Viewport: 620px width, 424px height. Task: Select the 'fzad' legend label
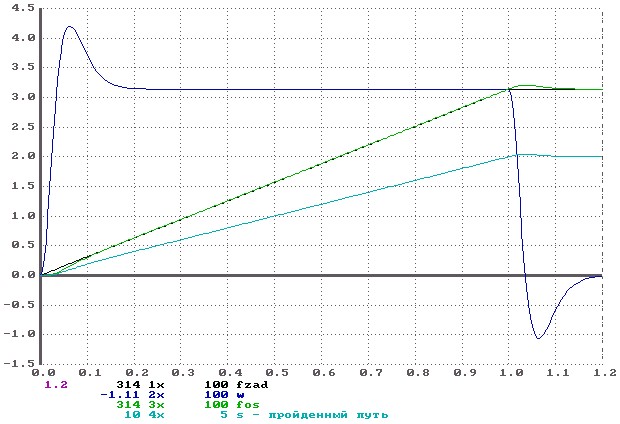click(x=252, y=384)
